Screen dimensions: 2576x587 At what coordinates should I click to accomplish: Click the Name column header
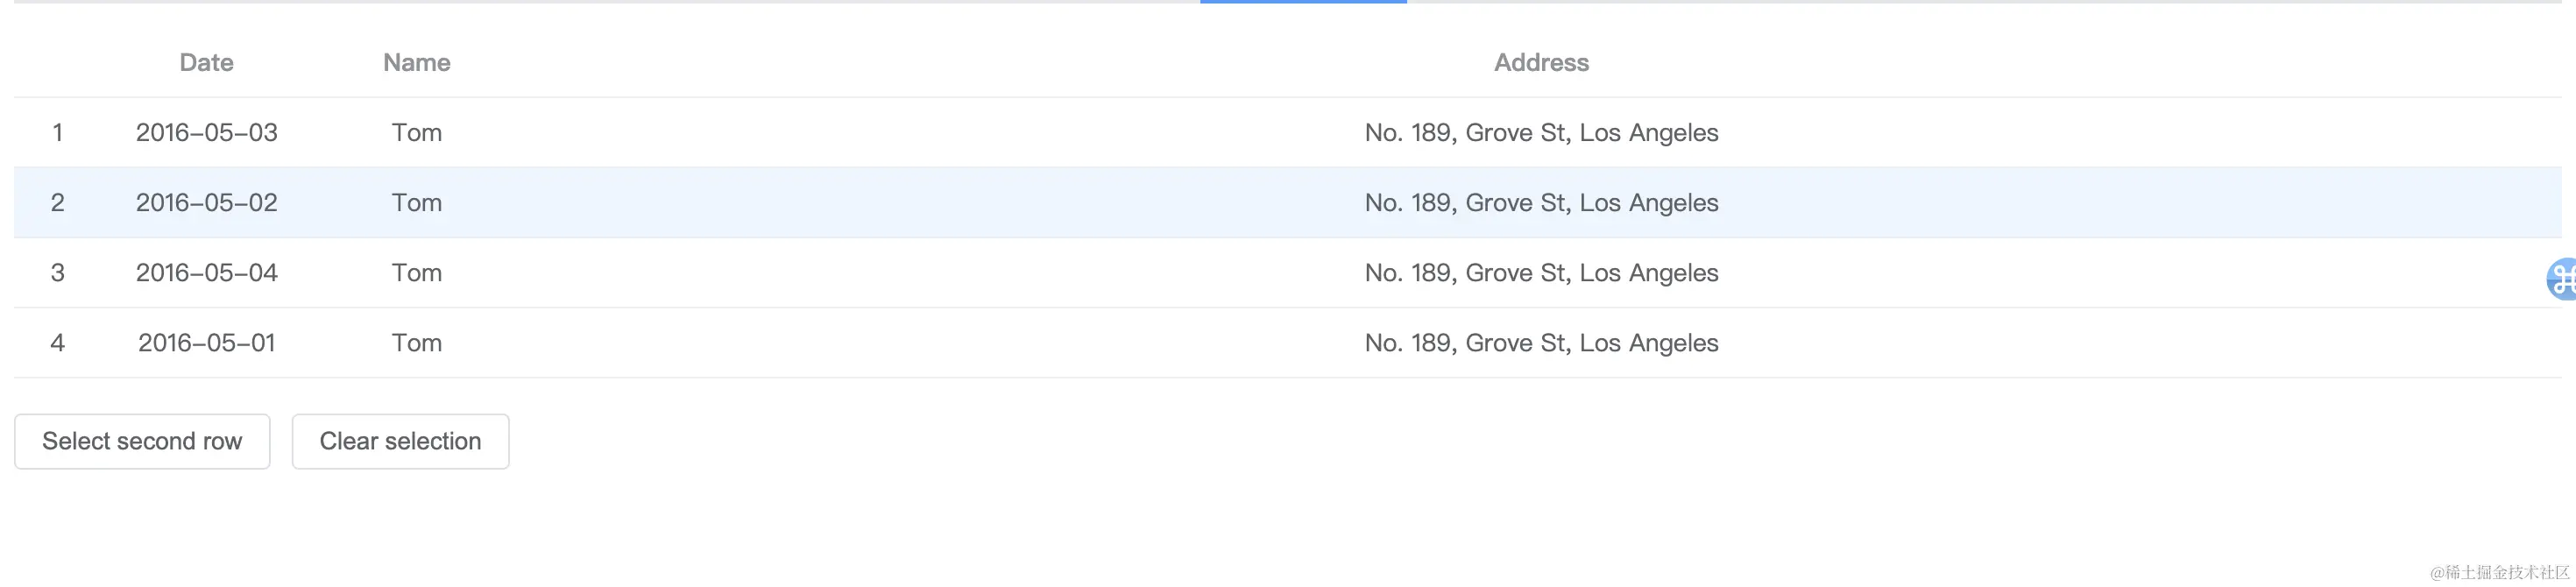pyautogui.click(x=416, y=62)
